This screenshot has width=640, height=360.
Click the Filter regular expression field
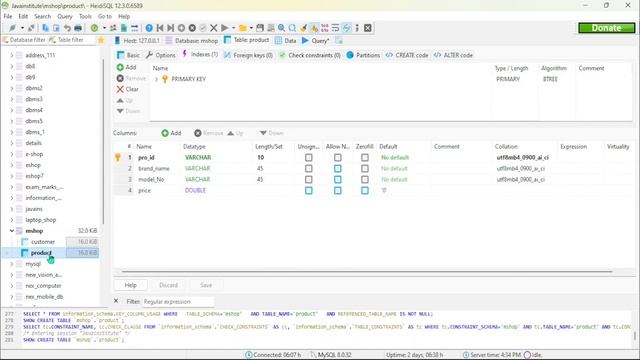178,302
